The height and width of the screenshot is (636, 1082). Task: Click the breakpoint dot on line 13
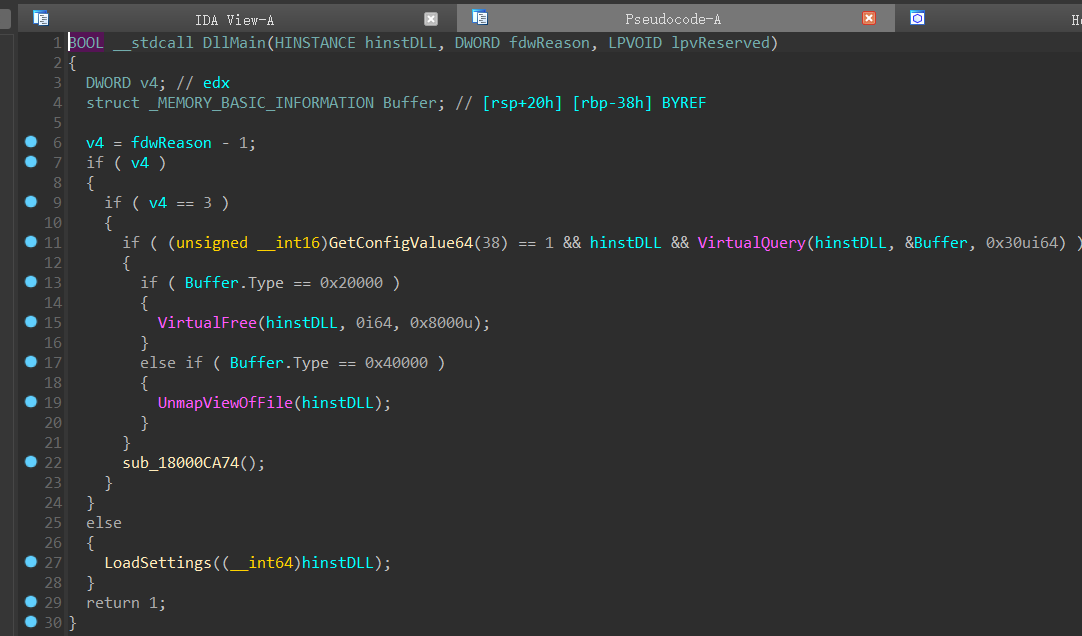(x=30, y=282)
